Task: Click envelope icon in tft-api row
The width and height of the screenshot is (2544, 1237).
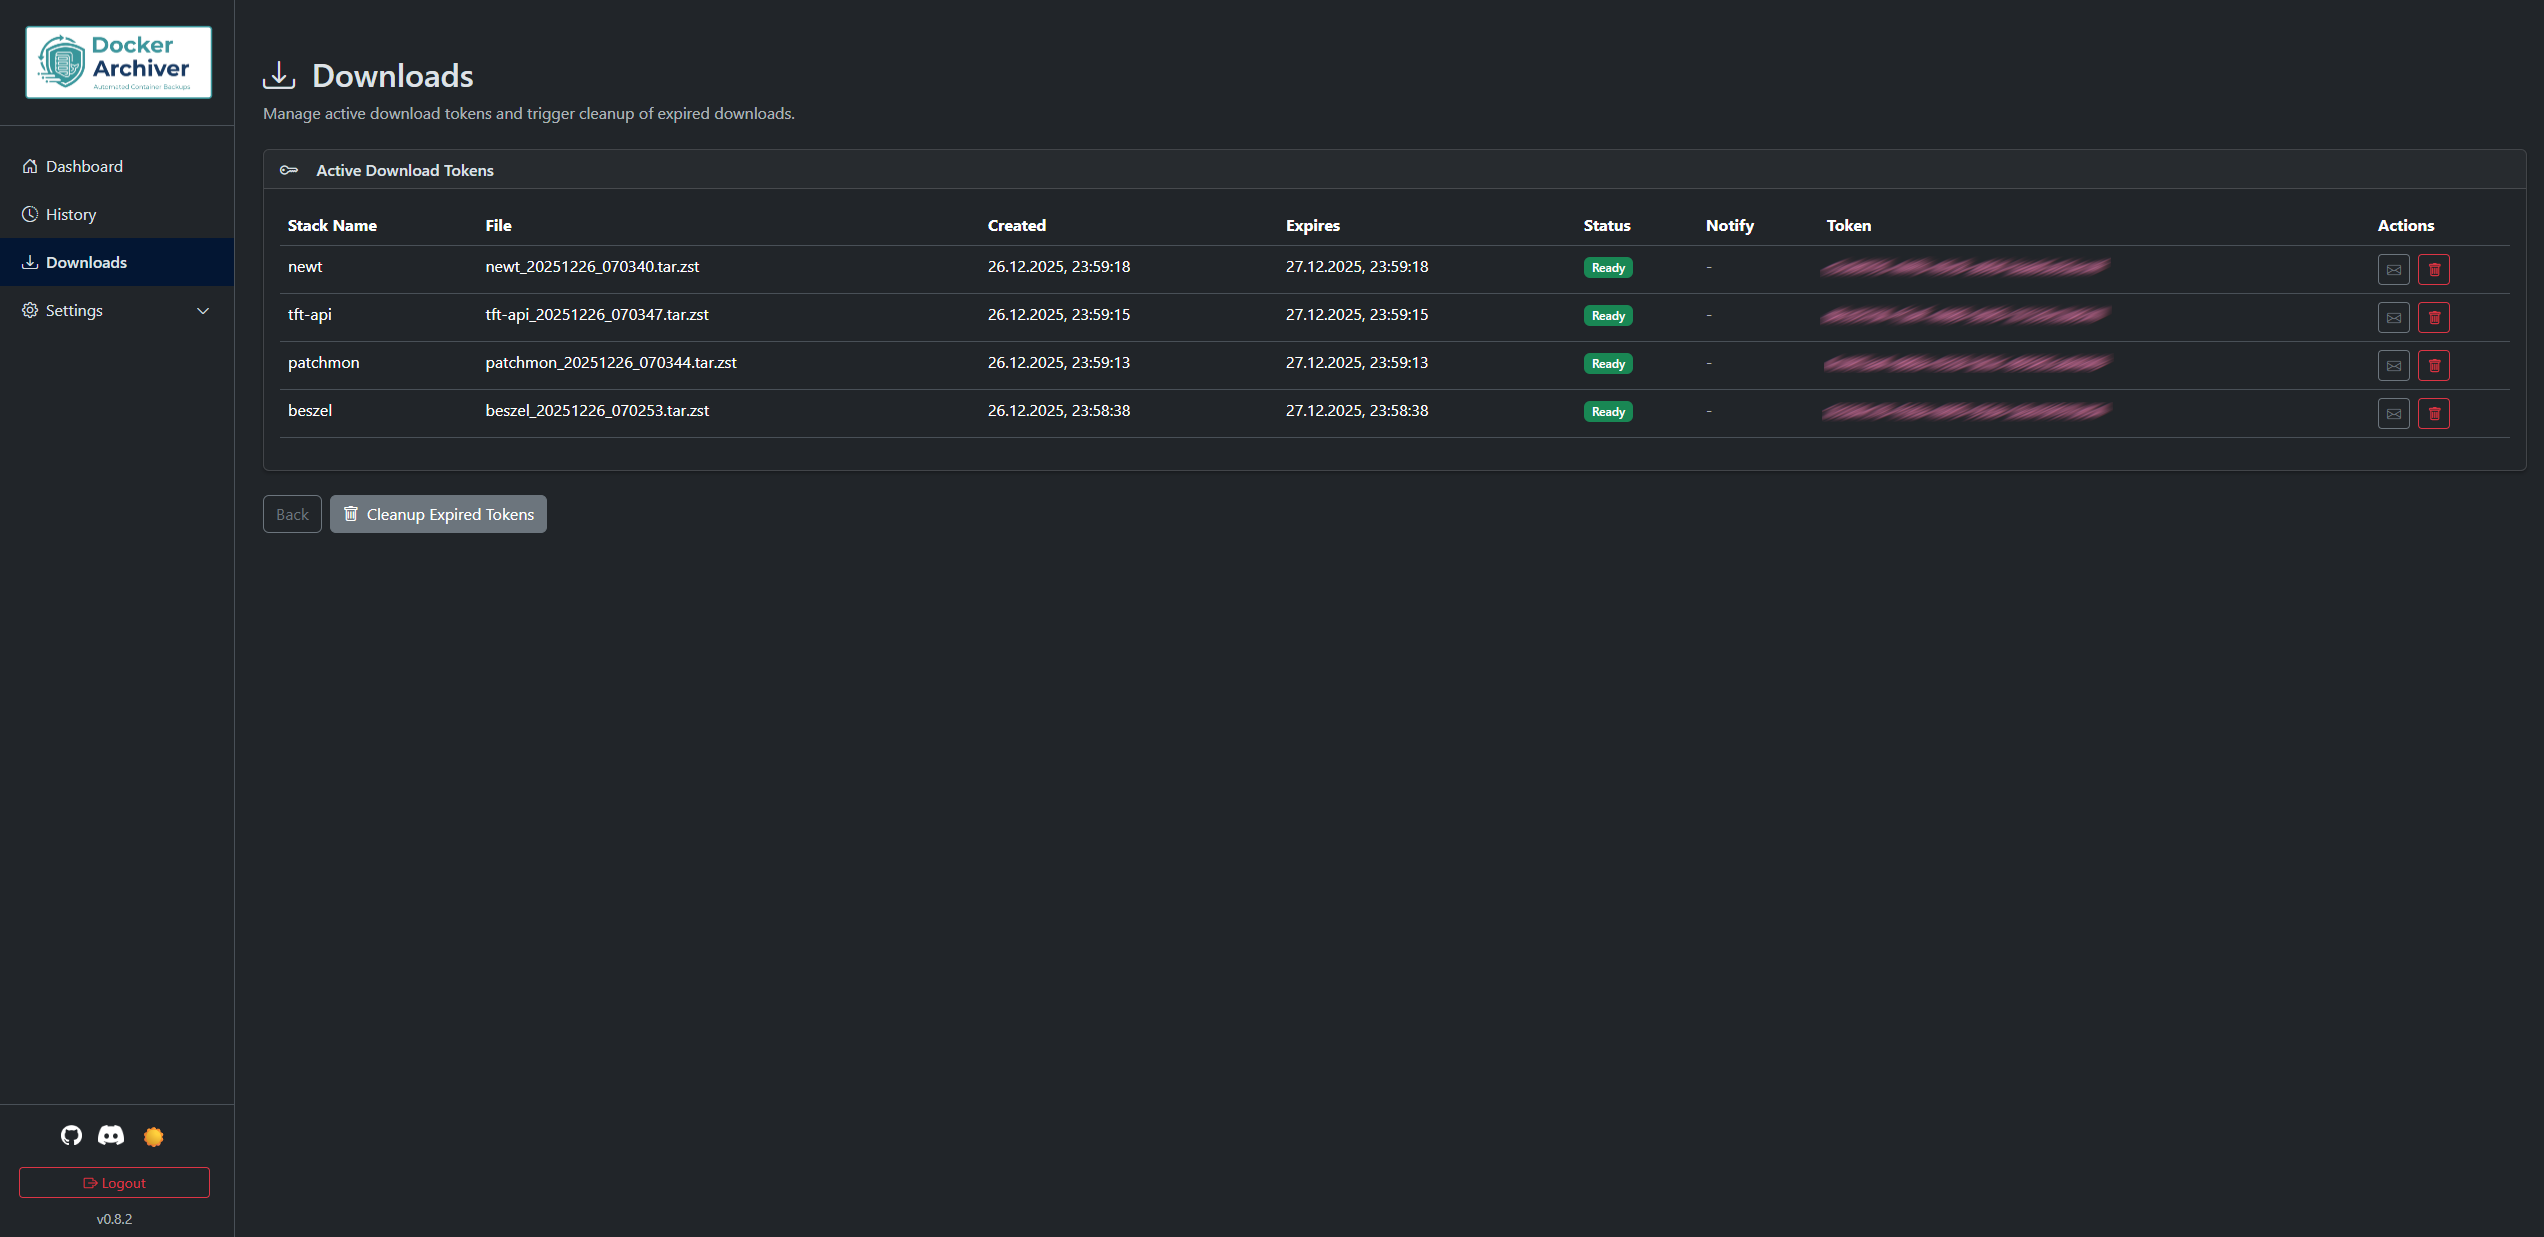Action: coord(2393,317)
